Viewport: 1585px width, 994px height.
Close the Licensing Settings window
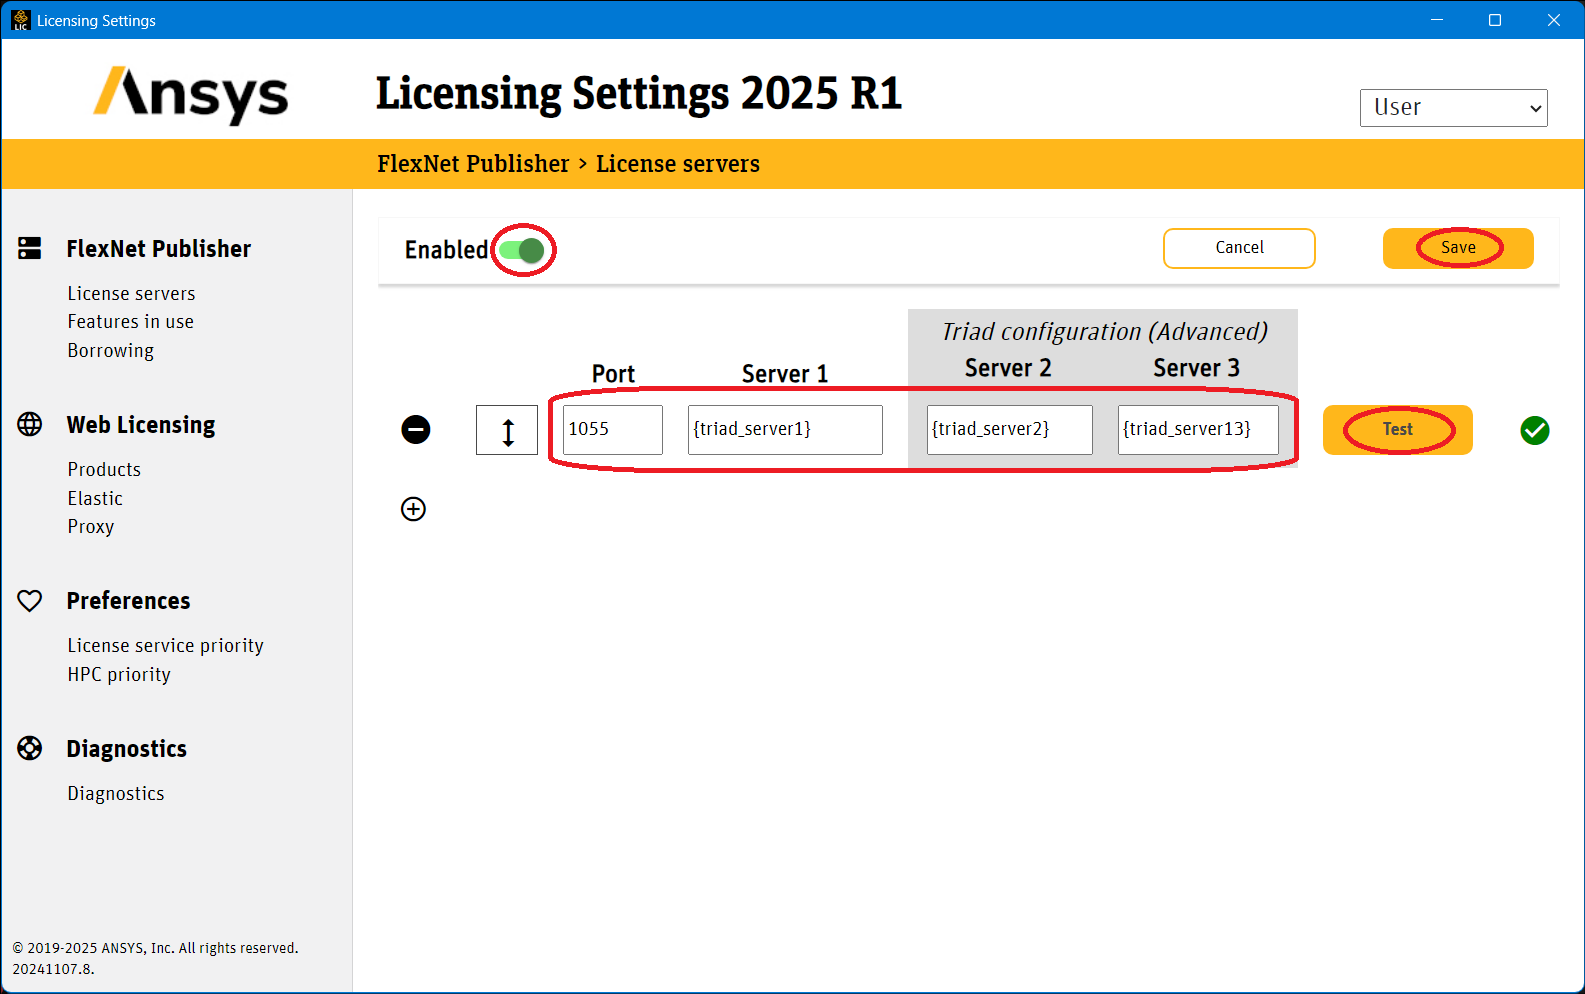(1554, 20)
